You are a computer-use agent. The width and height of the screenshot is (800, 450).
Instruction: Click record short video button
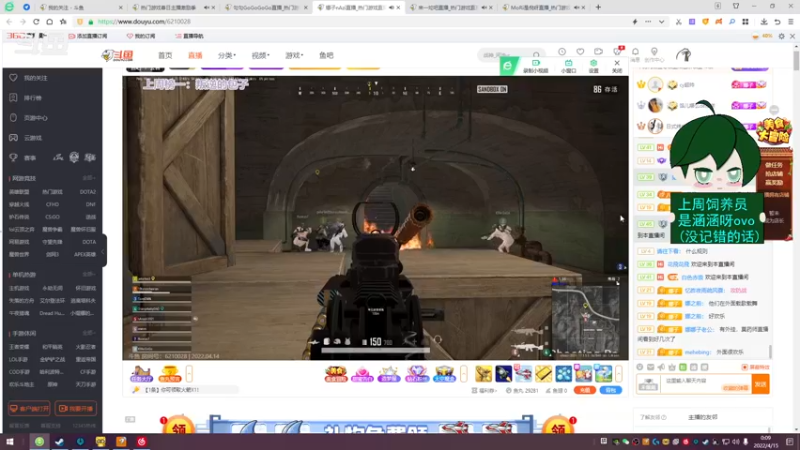(x=536, y=66)
